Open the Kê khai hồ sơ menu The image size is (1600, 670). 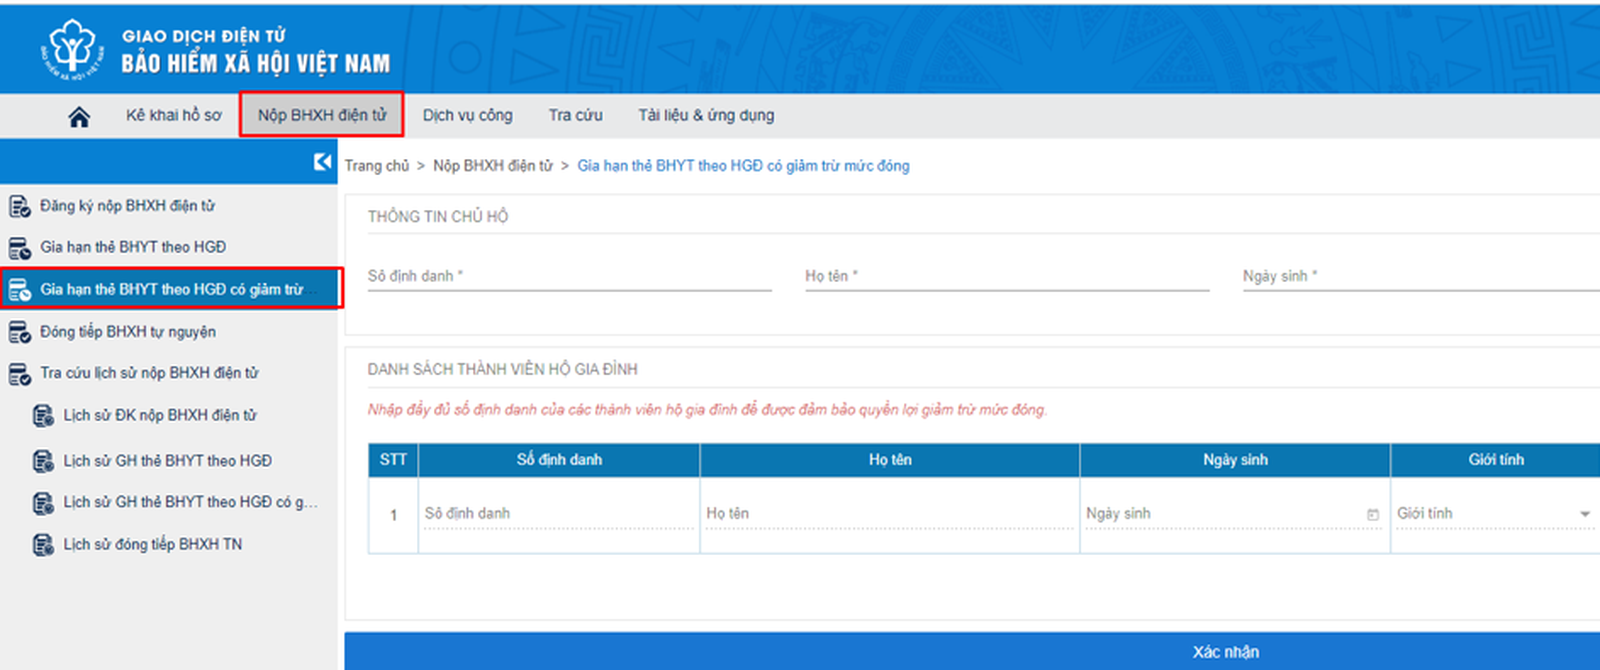pyautogui.click(x=173, y=116)
